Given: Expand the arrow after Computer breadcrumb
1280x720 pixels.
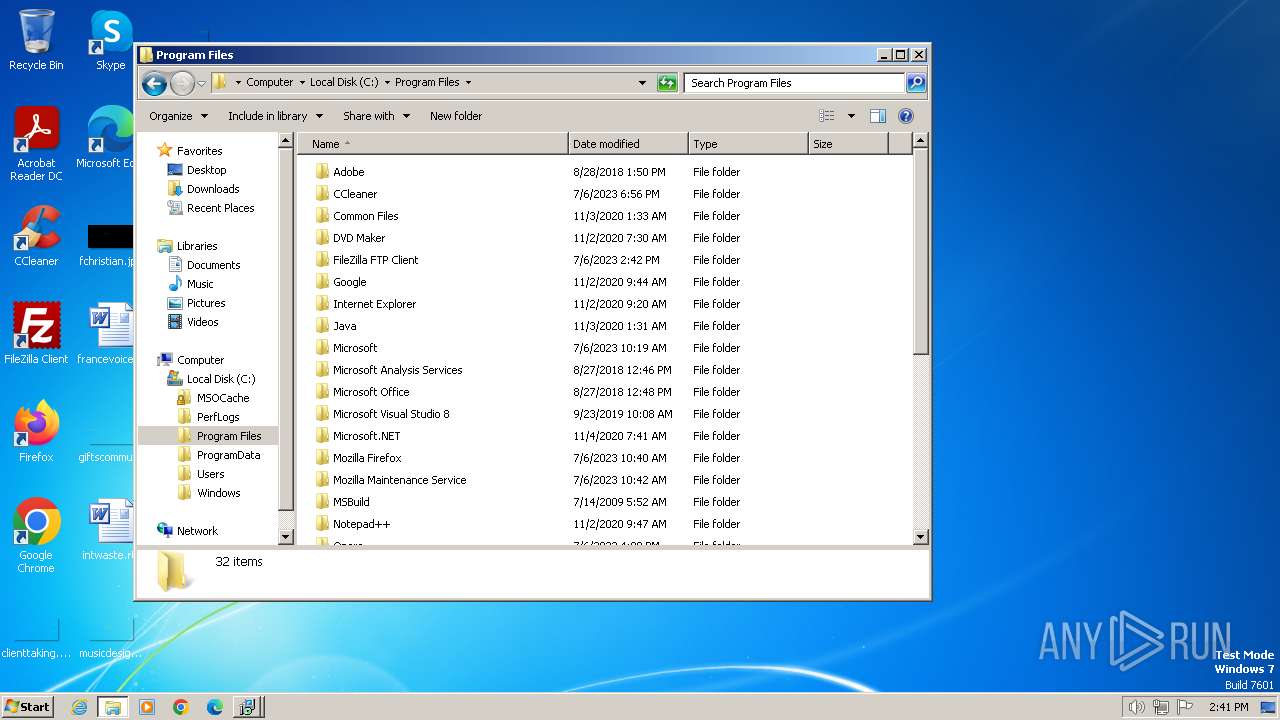Looking at the screenshot, I should coord(302,83).
